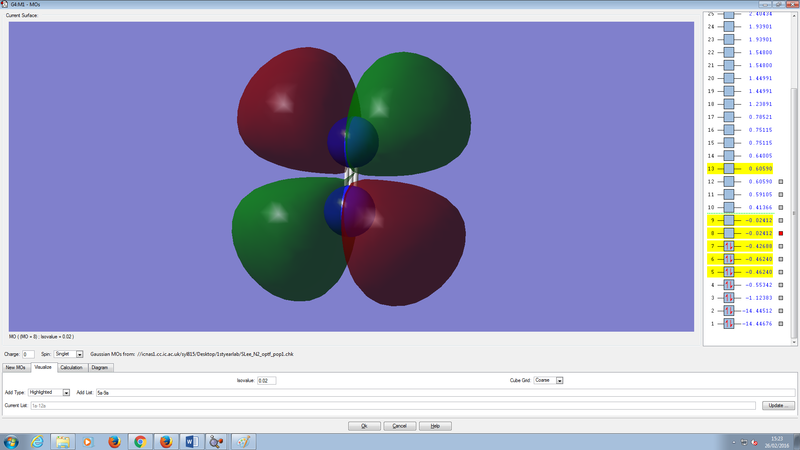Switch to the New MOs tab
The height and width of the screenshot is (450, 800).
pos(16,367)
